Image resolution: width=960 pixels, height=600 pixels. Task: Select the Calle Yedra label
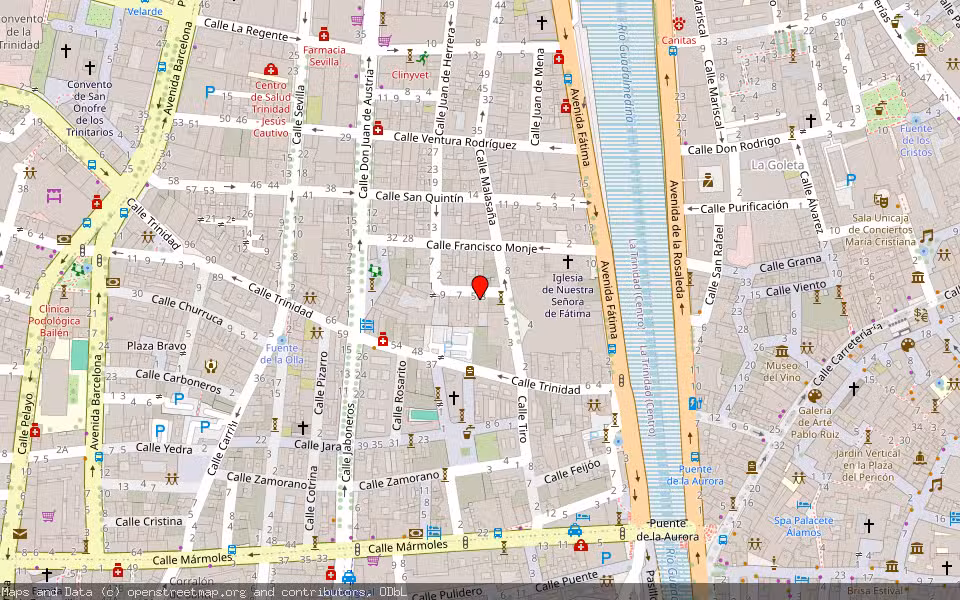pyautogui.click(x=164, y=448)
